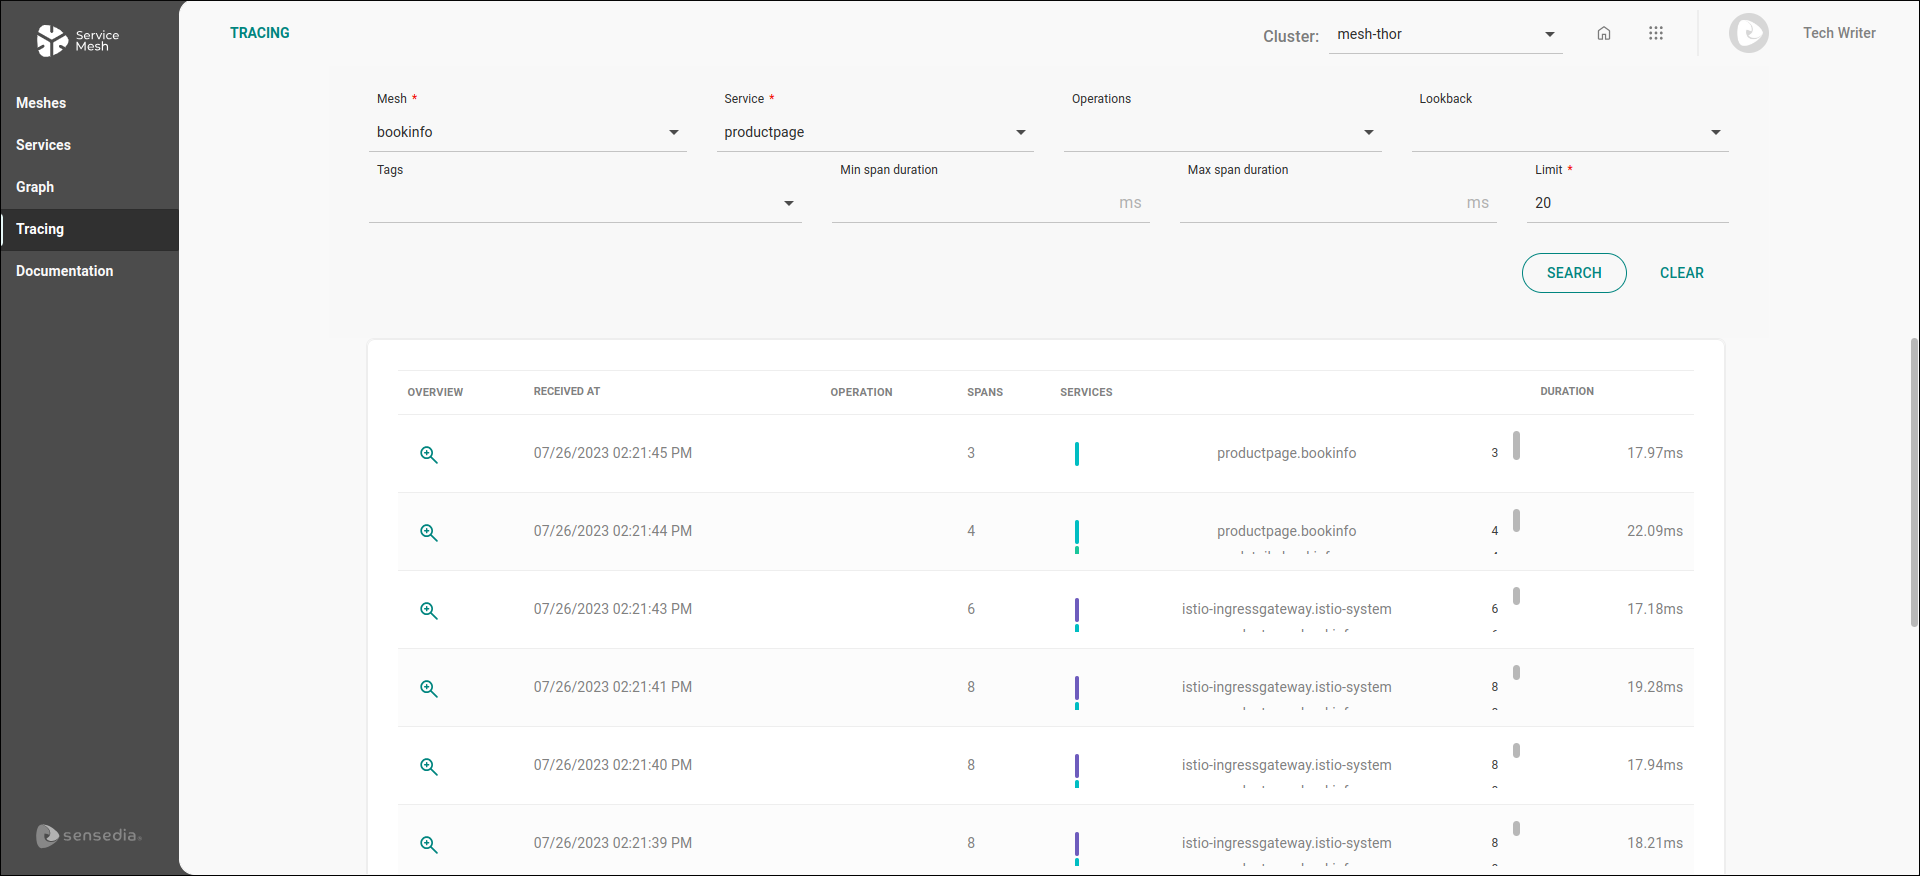This screenshot has height=876, width=1920.
Task: Go to Services in sidebar
Action: point(90,145)
